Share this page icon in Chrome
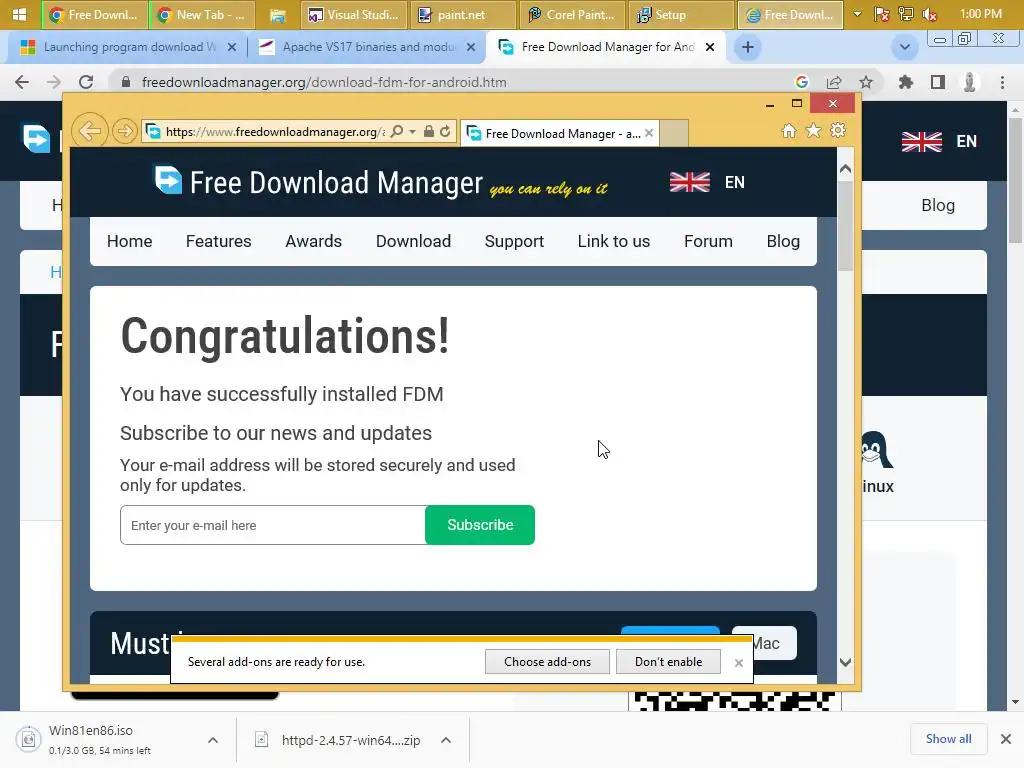Screen dimensions: 1024x768 (834, 82)
